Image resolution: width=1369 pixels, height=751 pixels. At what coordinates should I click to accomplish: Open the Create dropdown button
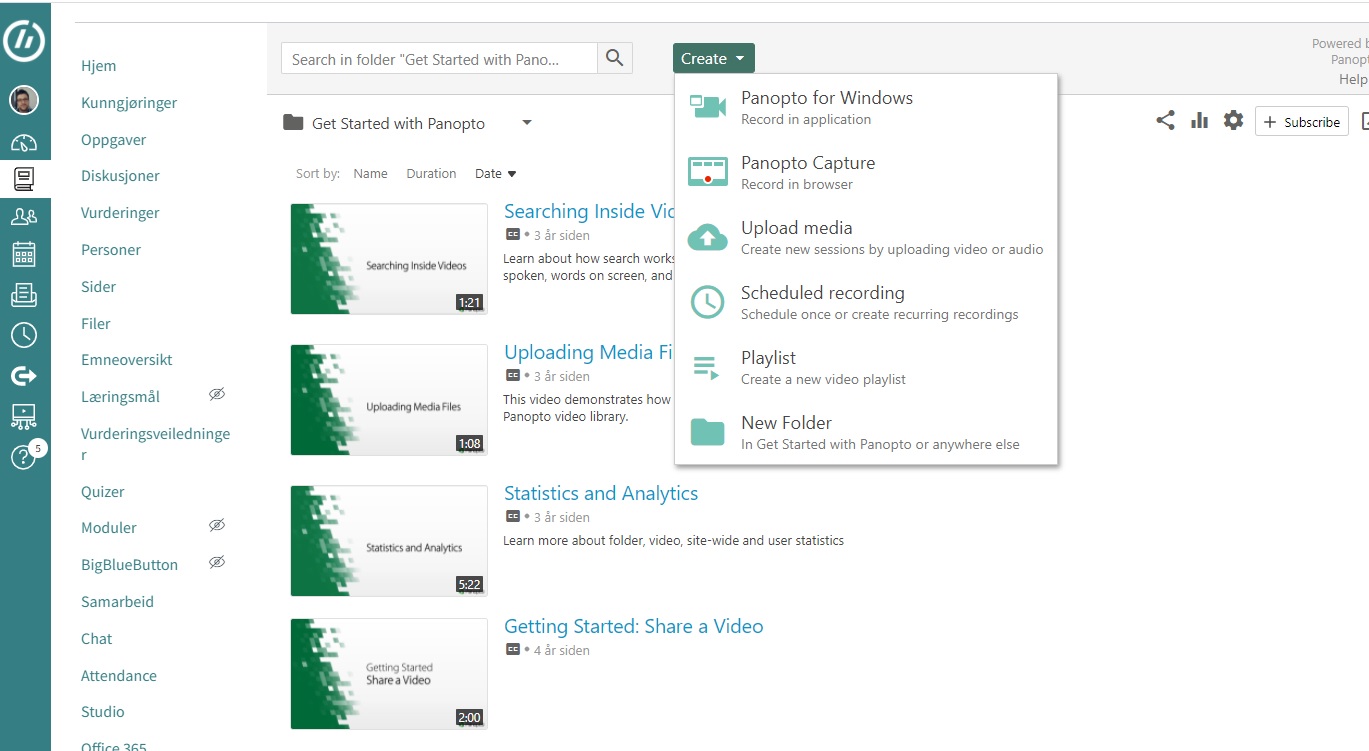click(x=713, y=58)
